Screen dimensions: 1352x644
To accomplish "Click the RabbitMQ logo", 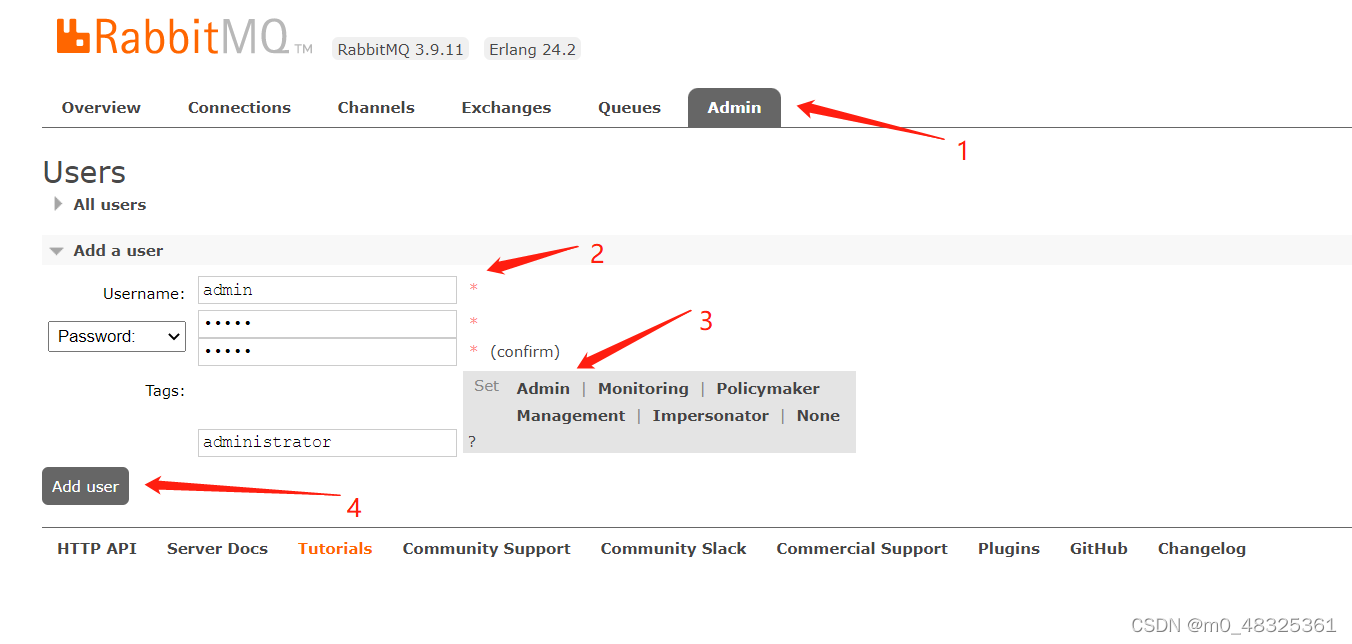I will (x=185, y=37).
